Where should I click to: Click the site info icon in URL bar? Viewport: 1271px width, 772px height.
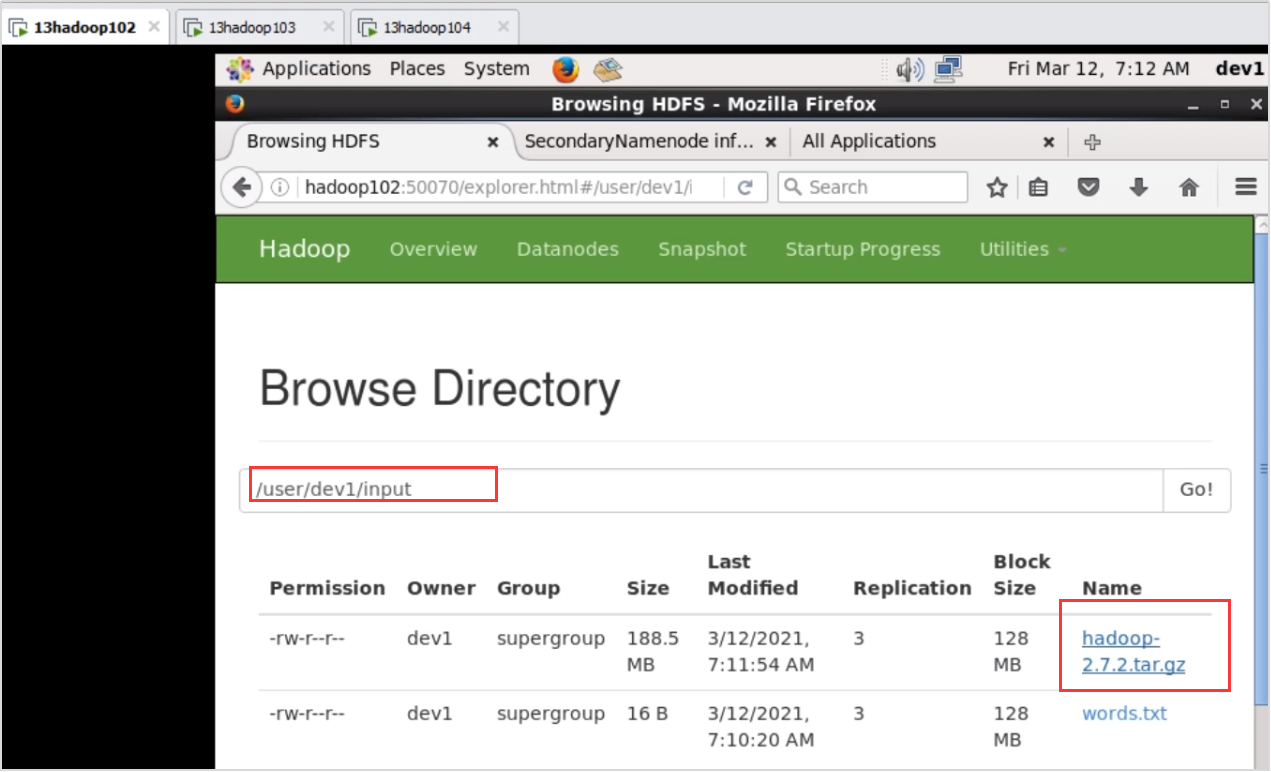coord(281,187)
